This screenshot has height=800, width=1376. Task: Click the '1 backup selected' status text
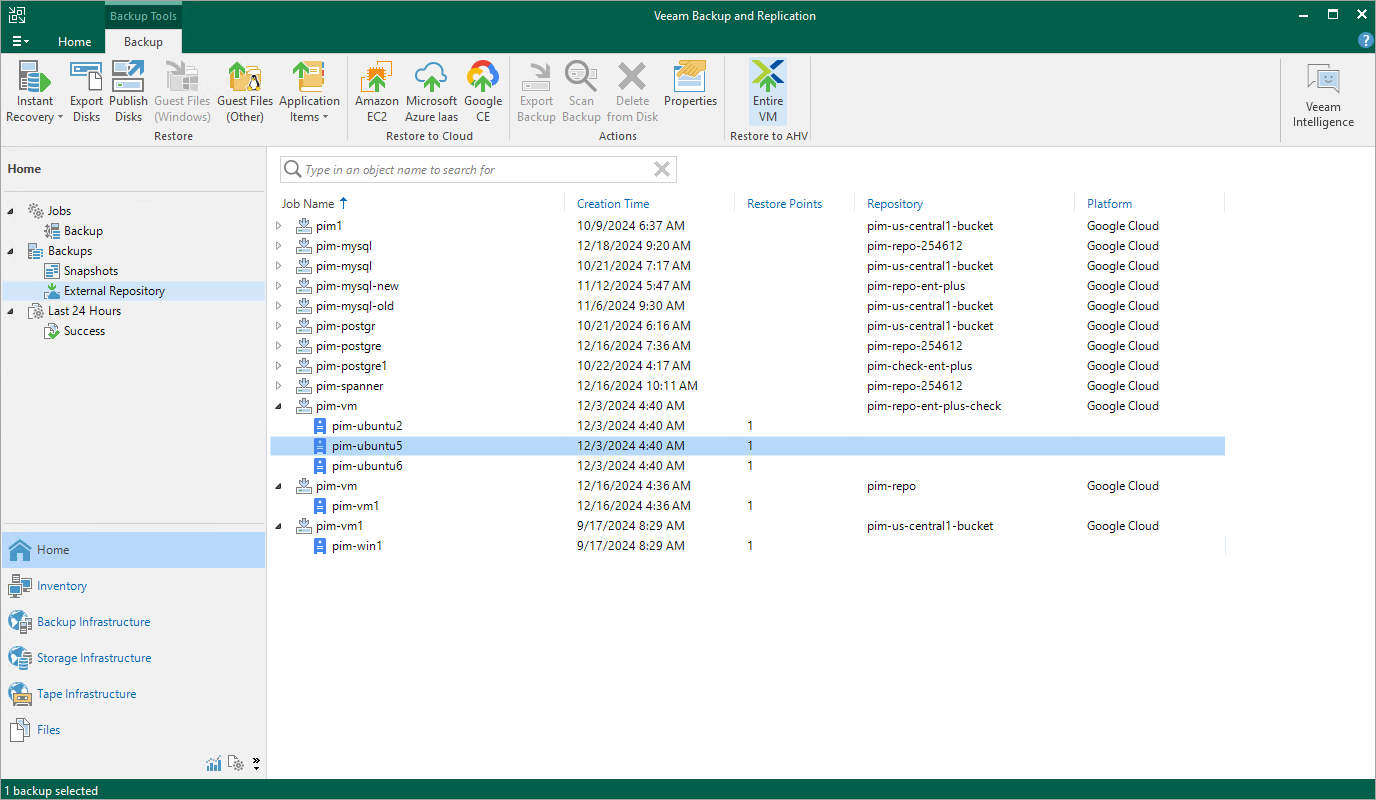(x=51, y=791)
